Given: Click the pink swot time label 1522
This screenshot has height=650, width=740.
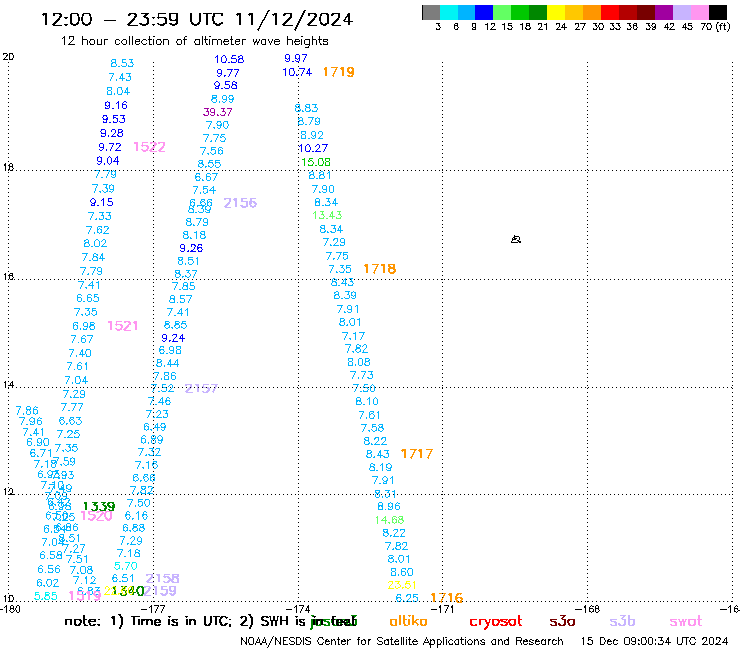Looking at the screenshot, I should coord(149,147).
